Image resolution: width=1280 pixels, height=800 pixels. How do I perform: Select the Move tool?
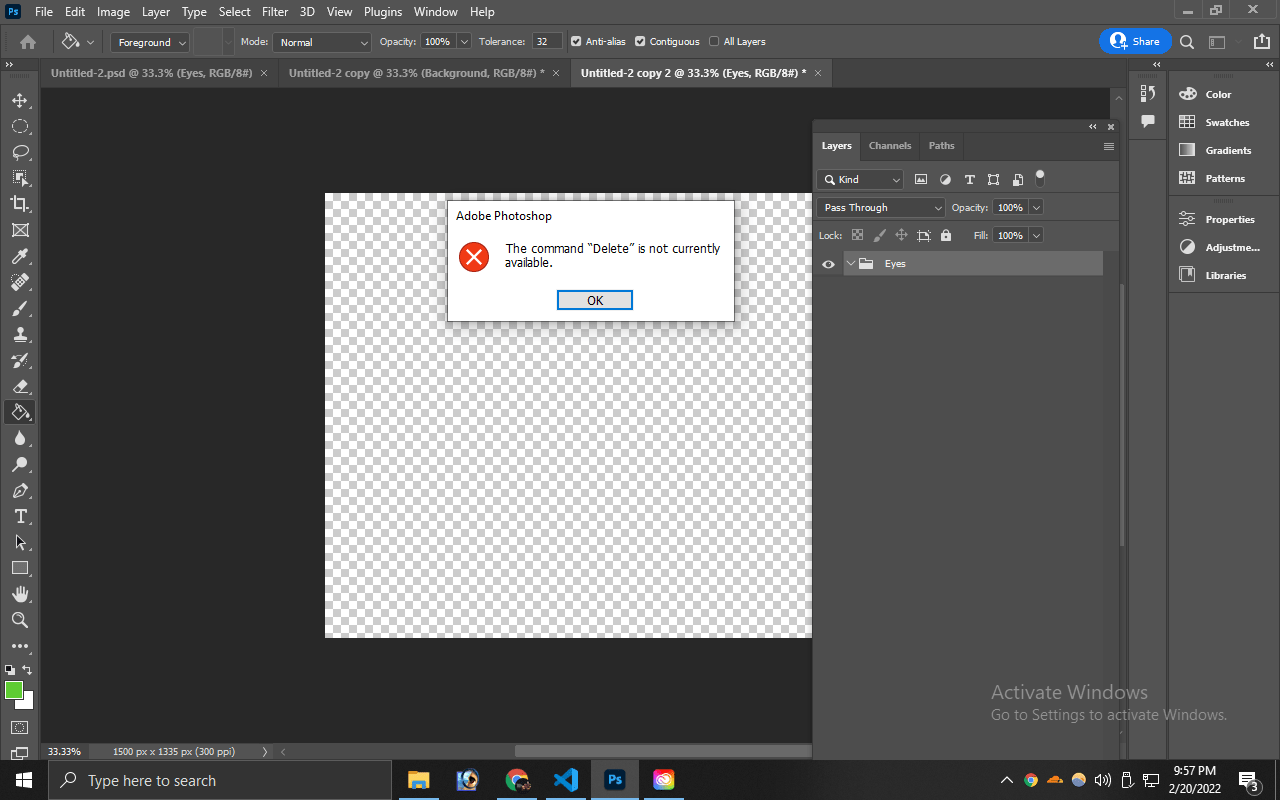20,100
